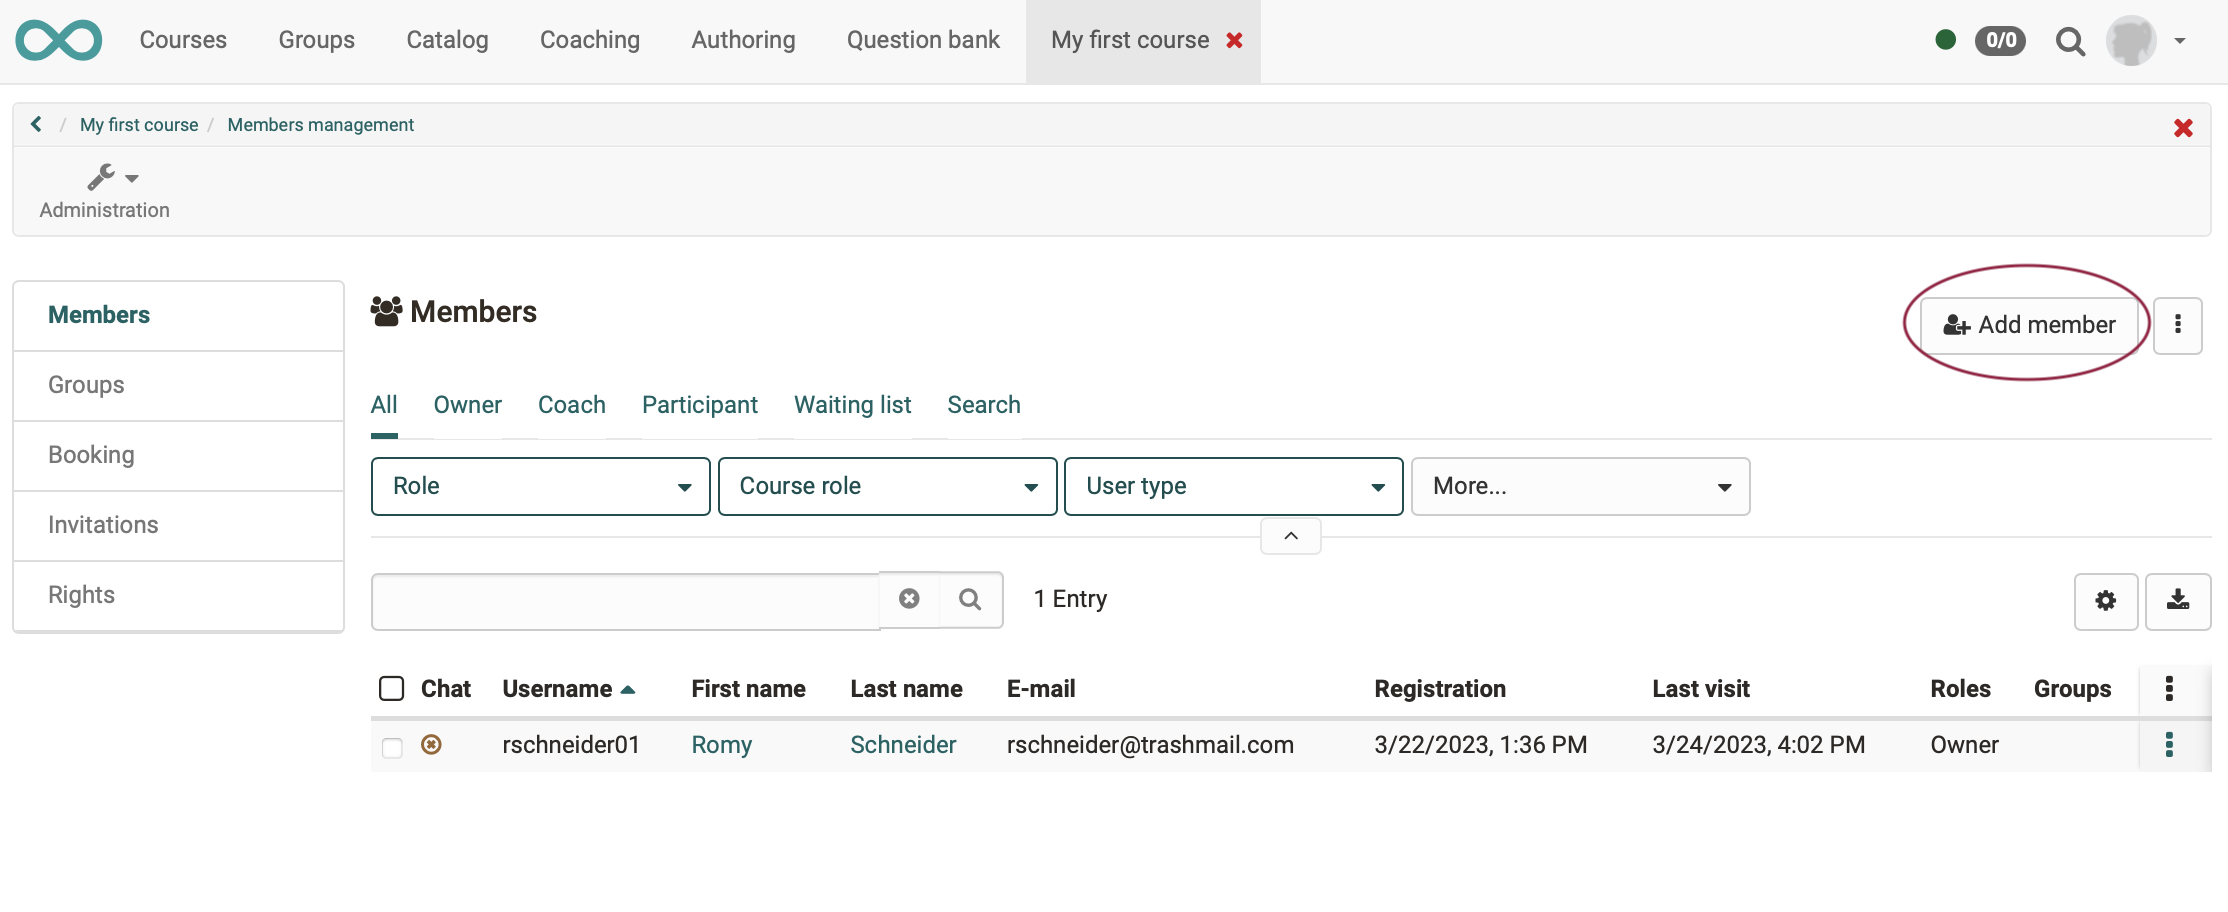The width and height of the screenshot is (2228, 912).
Task: Click the back arrow in the breadcrumb
Action: point(36,124)
